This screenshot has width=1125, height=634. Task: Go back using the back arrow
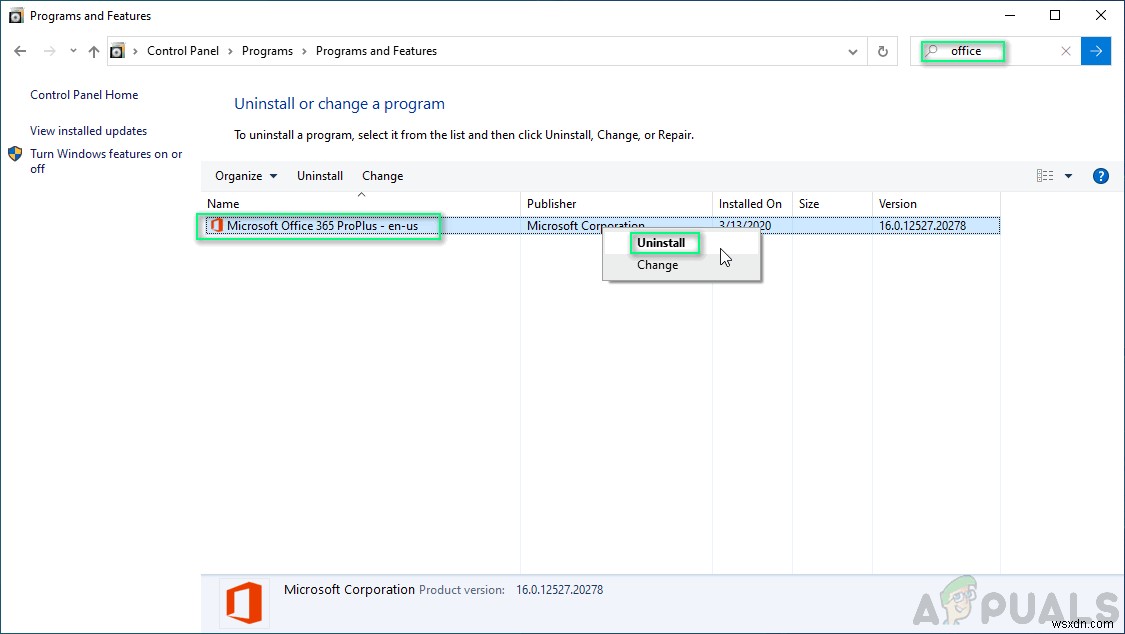pyautogui.click(x=20, y=51)
